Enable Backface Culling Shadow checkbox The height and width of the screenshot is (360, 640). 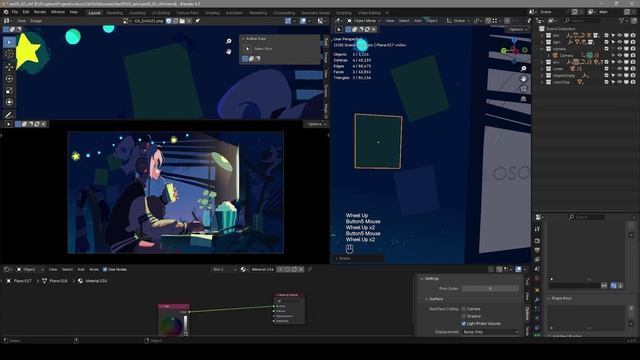(x=464, y=316)
